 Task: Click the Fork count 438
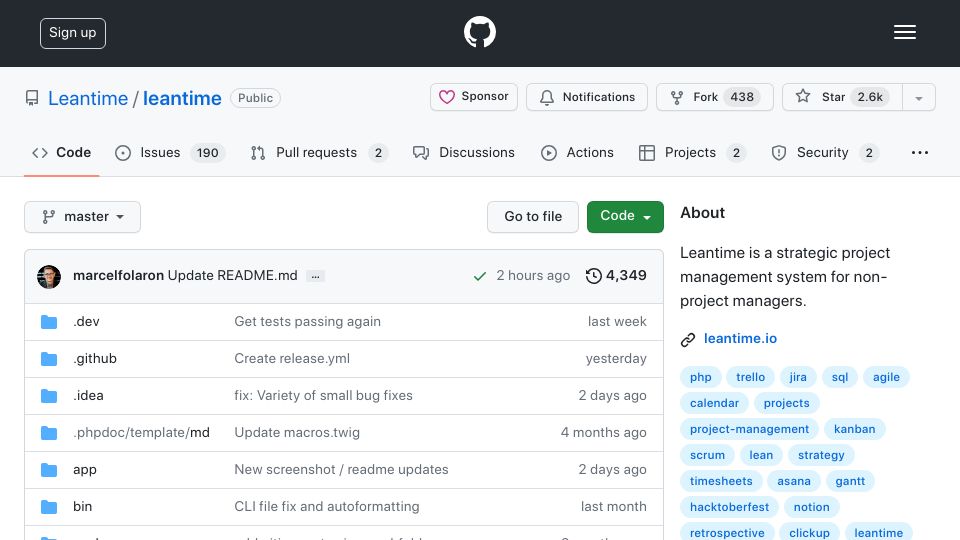point(741,97)
